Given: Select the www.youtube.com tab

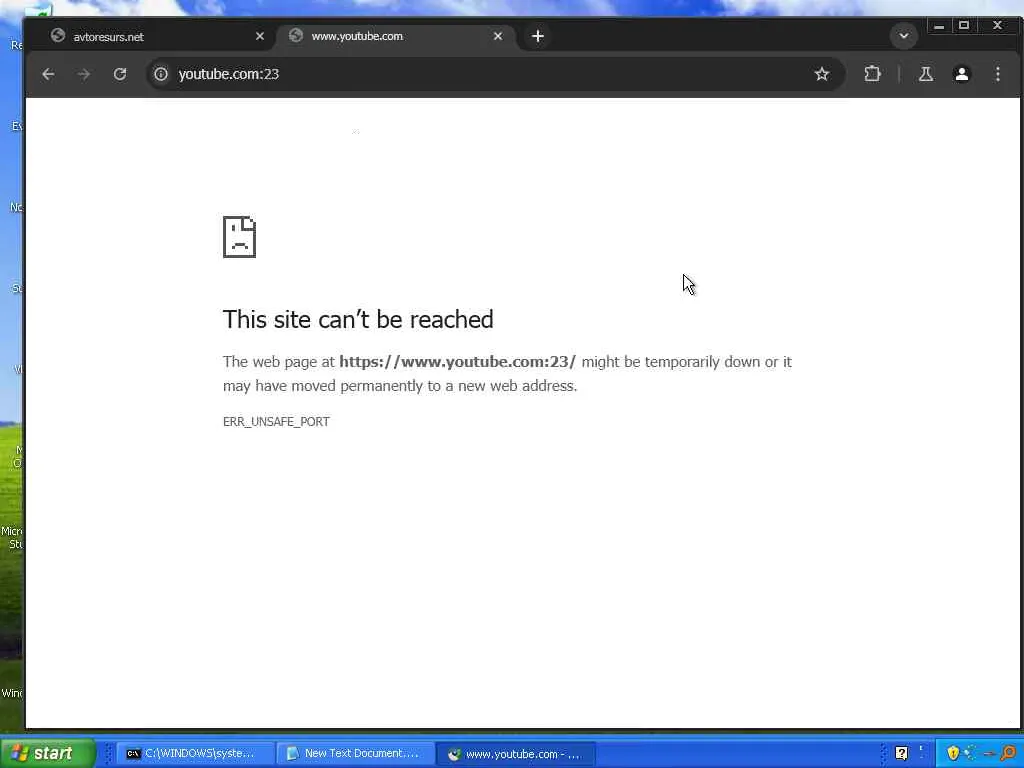Looking at the screenshot, I should pyautogui.click(x=396, y=37).
